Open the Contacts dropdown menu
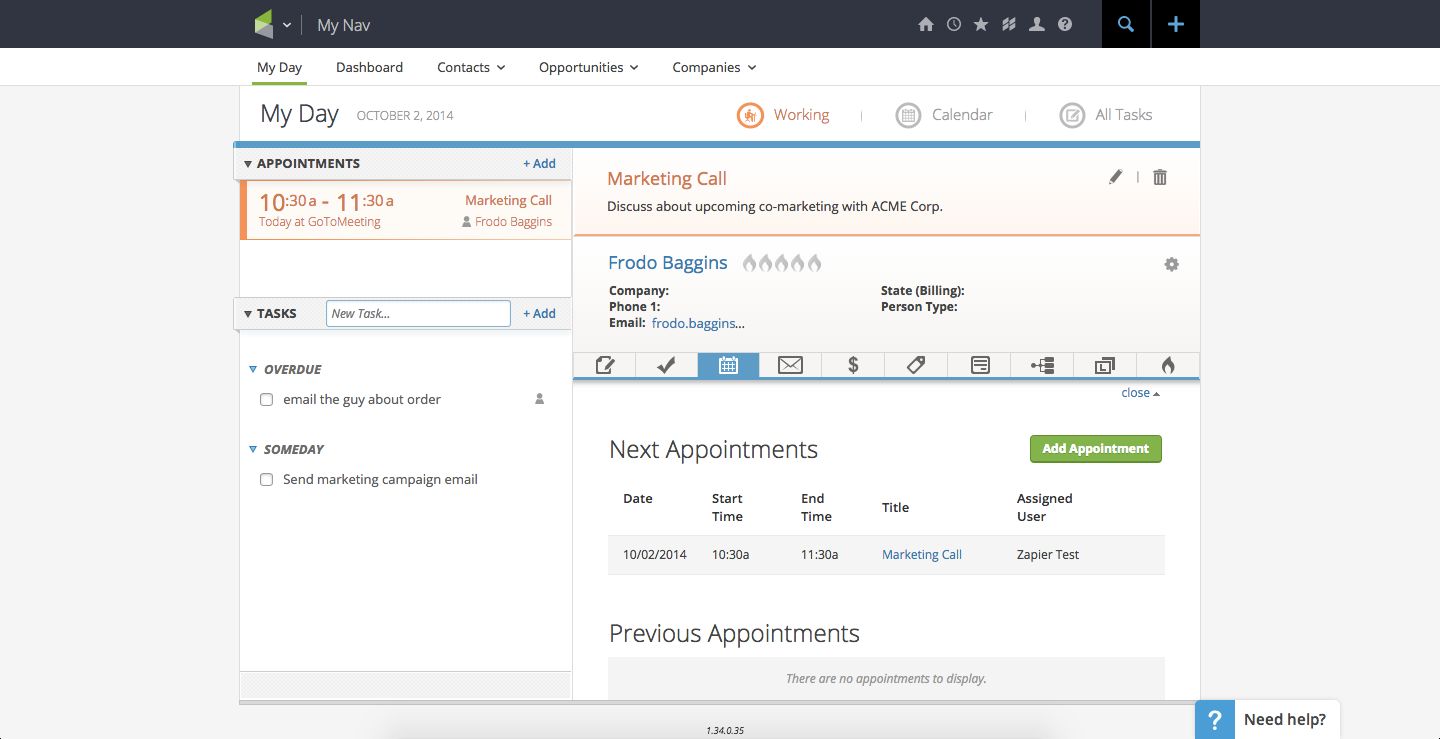1440x739 pixels. coord(471,67)
